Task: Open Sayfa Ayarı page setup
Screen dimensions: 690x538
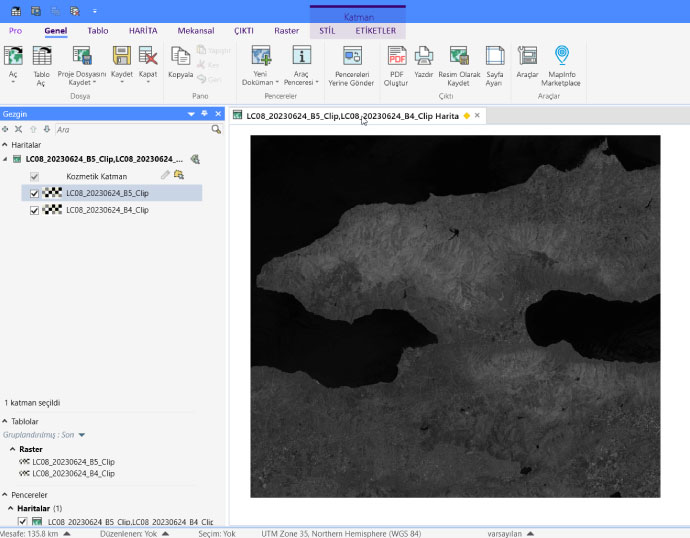Action: tap(494, 62)
